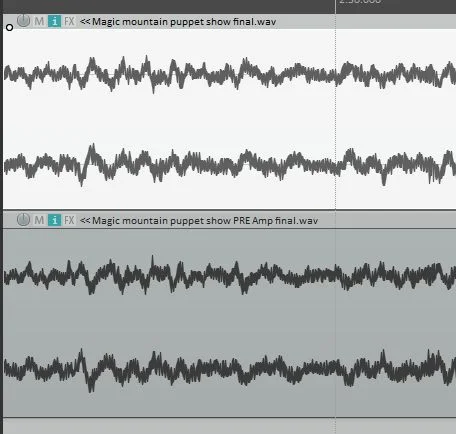Screen dimensions: 456x434
Task: Click the '<<' arrows on the first clip header
Action: [x=85, y=22]
